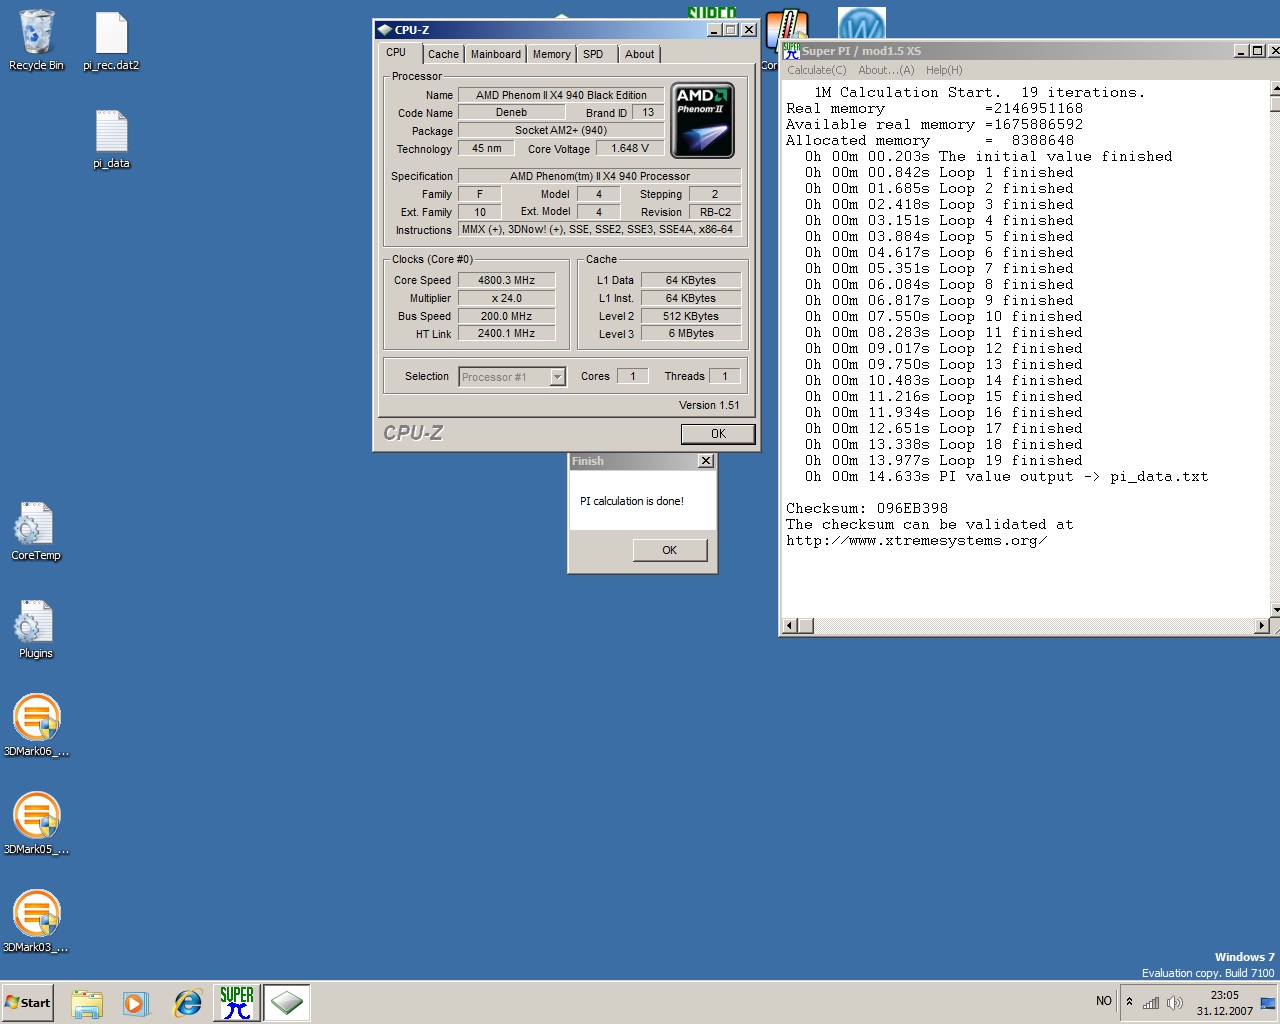
Task: Show hidden tray icons arrow
Action: [1129, 1001]
